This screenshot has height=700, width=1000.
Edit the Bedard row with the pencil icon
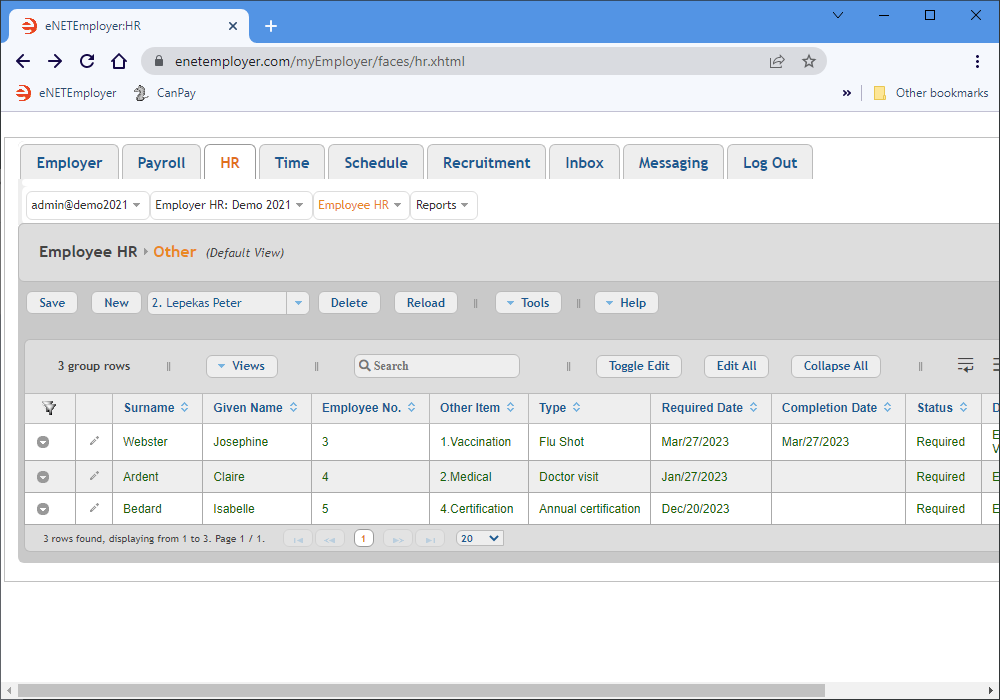pos(94,507)
